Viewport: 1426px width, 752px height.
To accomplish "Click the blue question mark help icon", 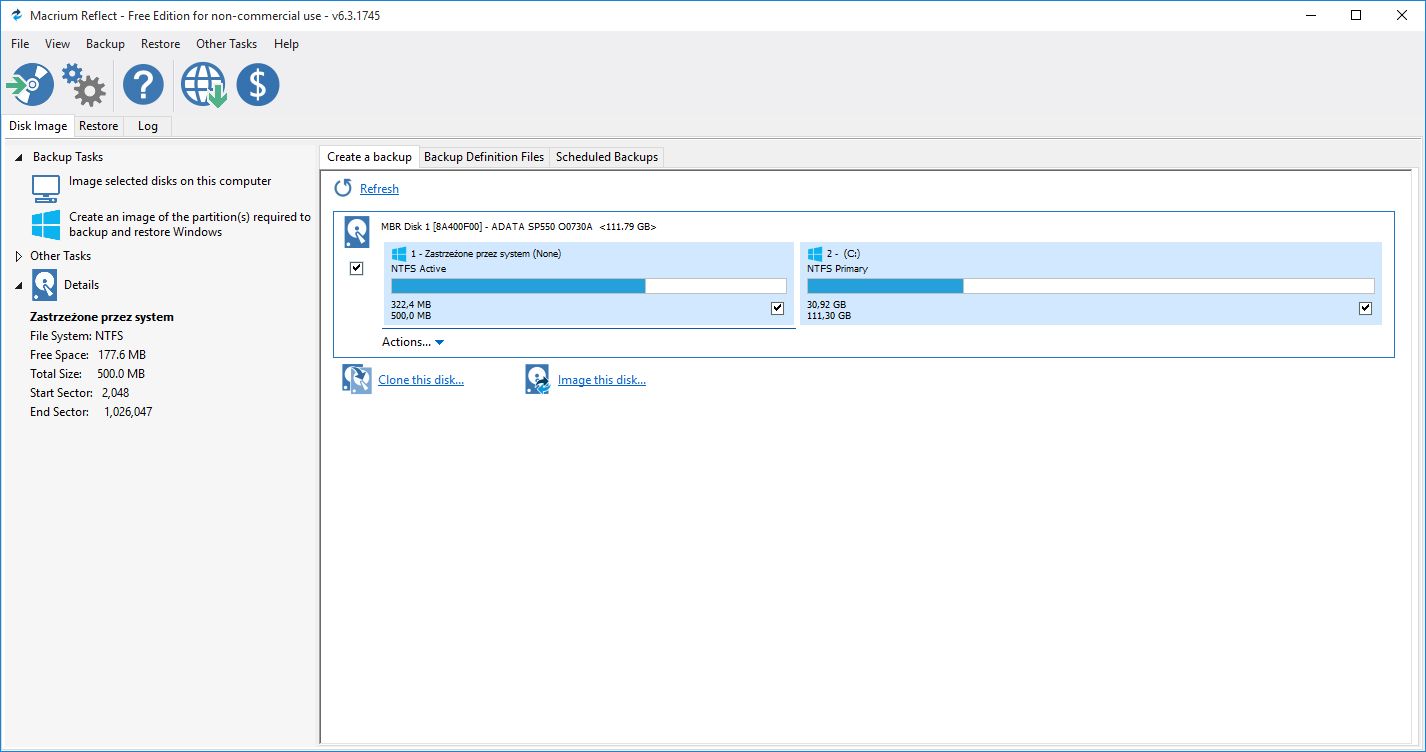I will 143,85.
